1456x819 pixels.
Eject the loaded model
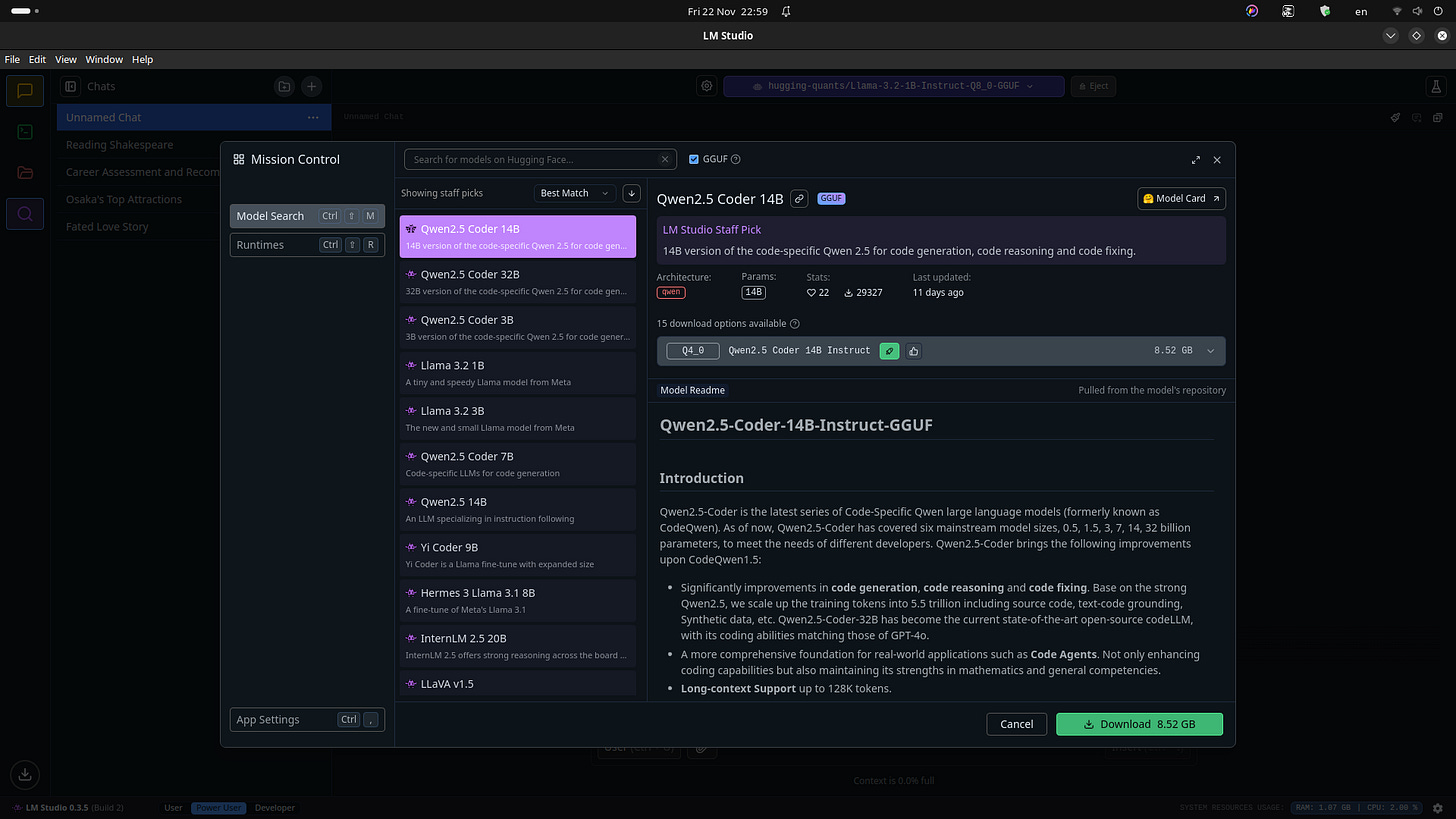tap(1092, 86)
